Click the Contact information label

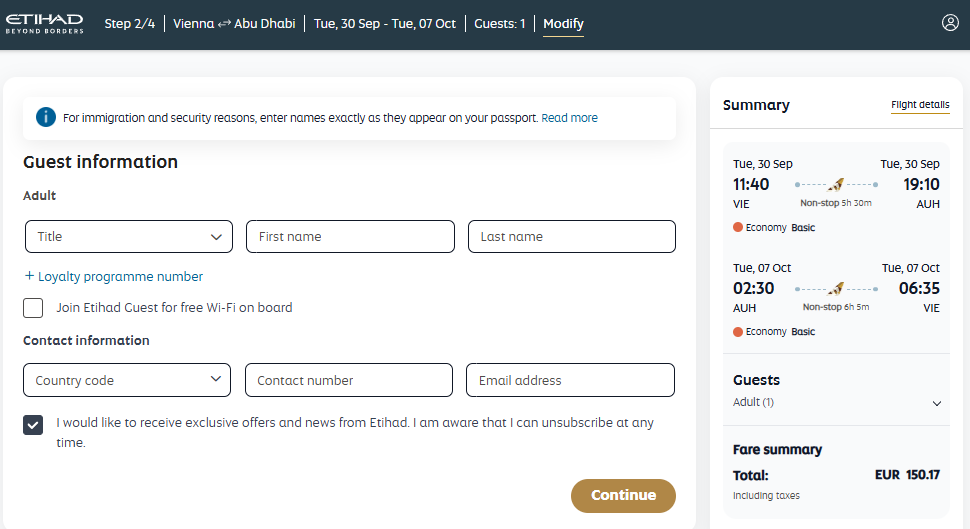click(86, 340)
